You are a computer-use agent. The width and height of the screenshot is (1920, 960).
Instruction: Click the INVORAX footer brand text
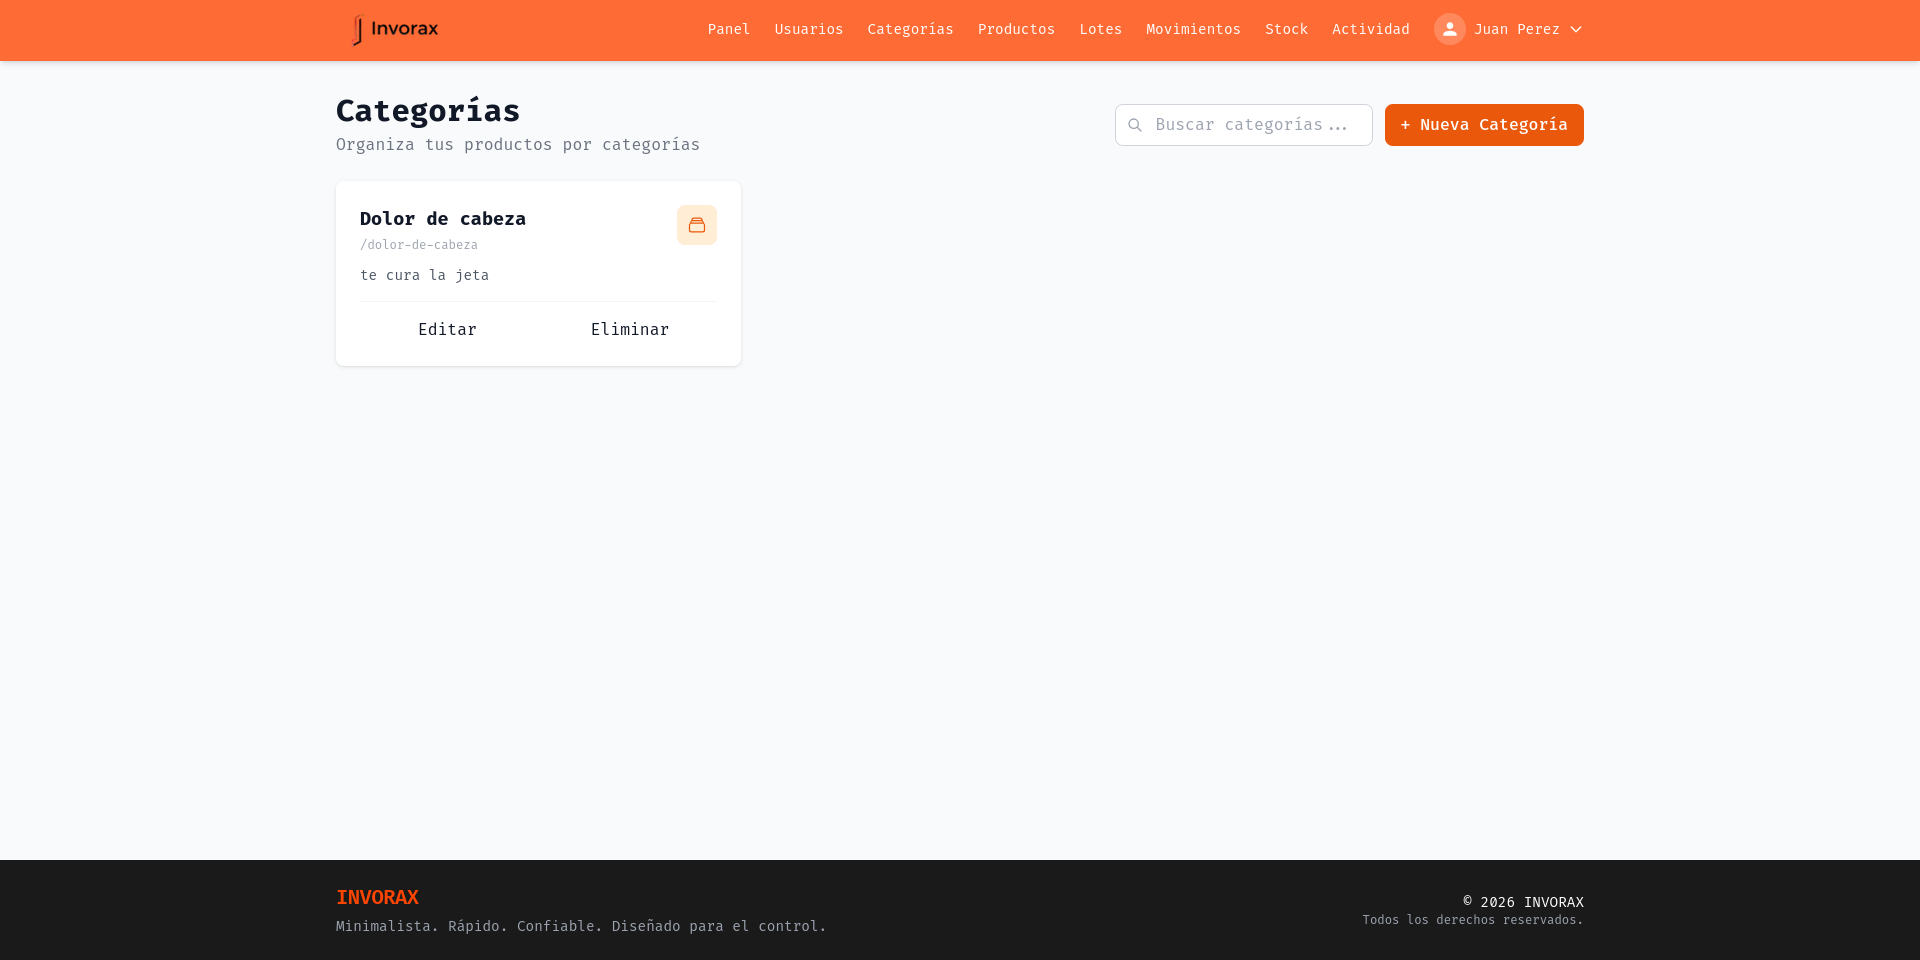[x=377, y=897]
